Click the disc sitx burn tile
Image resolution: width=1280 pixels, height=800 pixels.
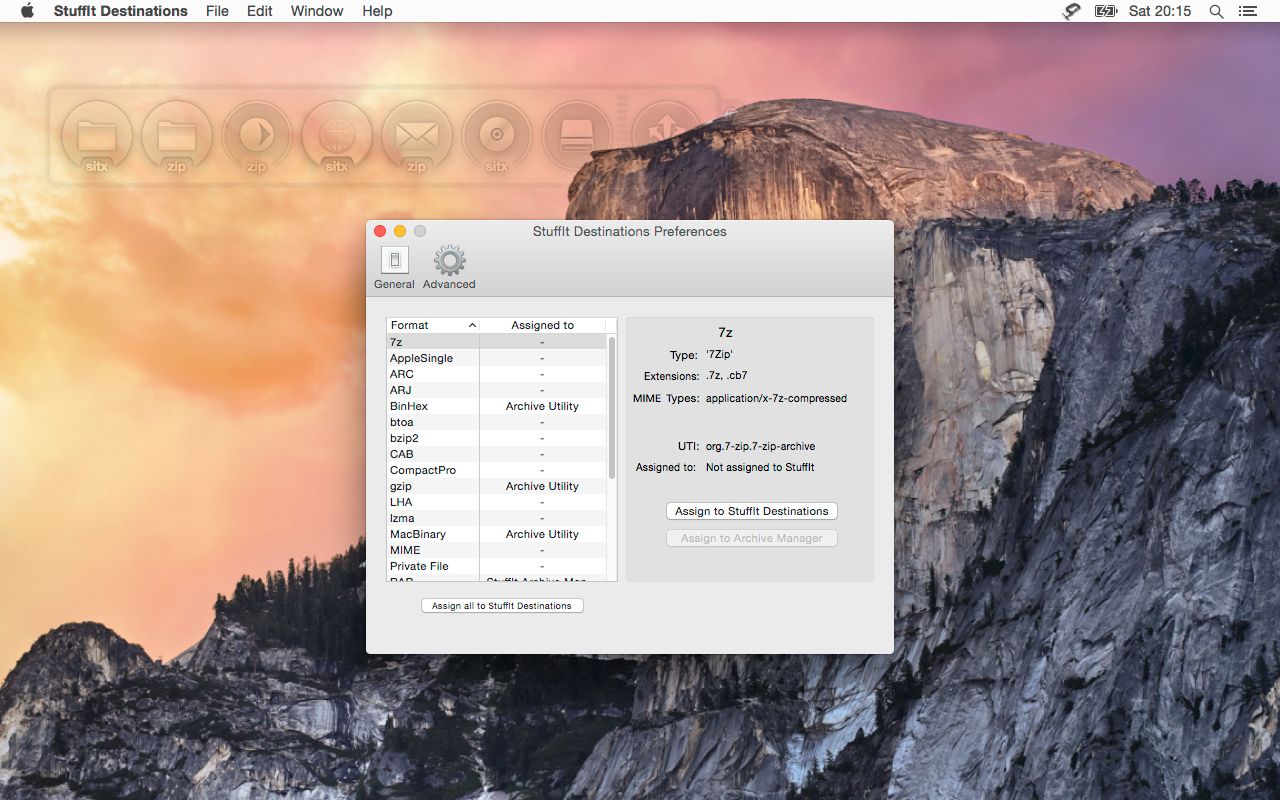click(497, 136)
